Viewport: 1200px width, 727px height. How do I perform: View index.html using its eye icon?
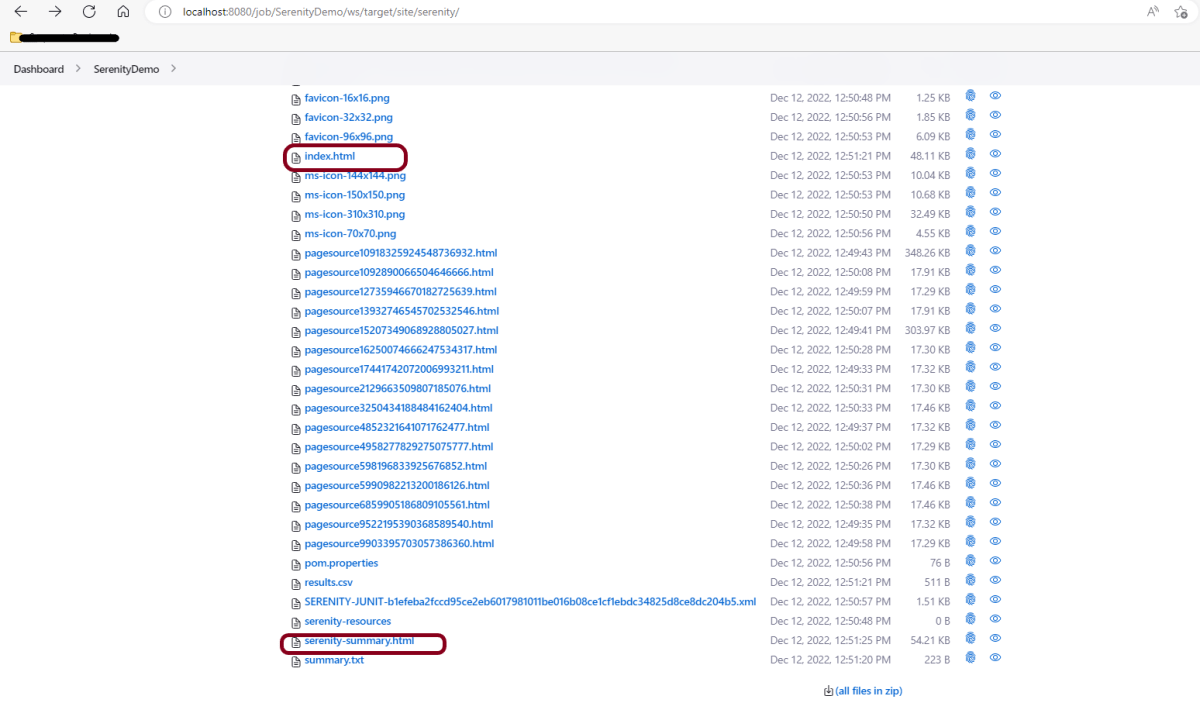(x=995, y=154)
